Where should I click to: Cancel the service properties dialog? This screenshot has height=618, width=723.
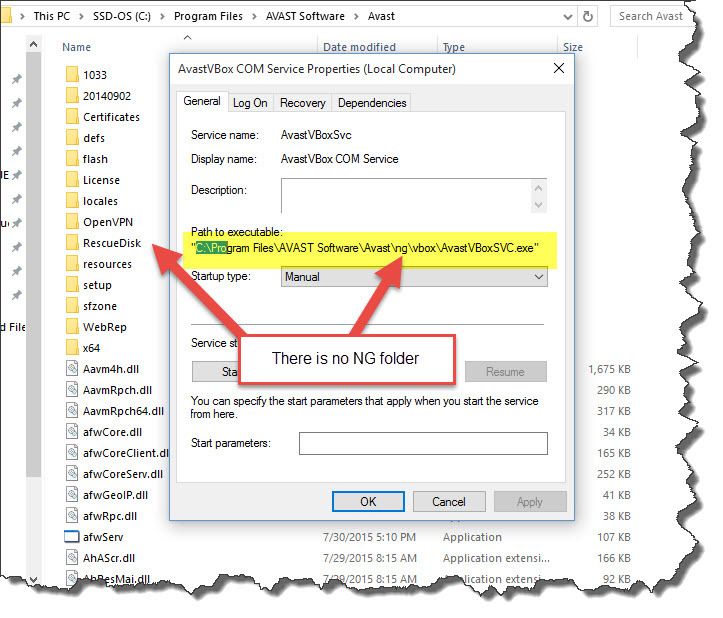449,501
